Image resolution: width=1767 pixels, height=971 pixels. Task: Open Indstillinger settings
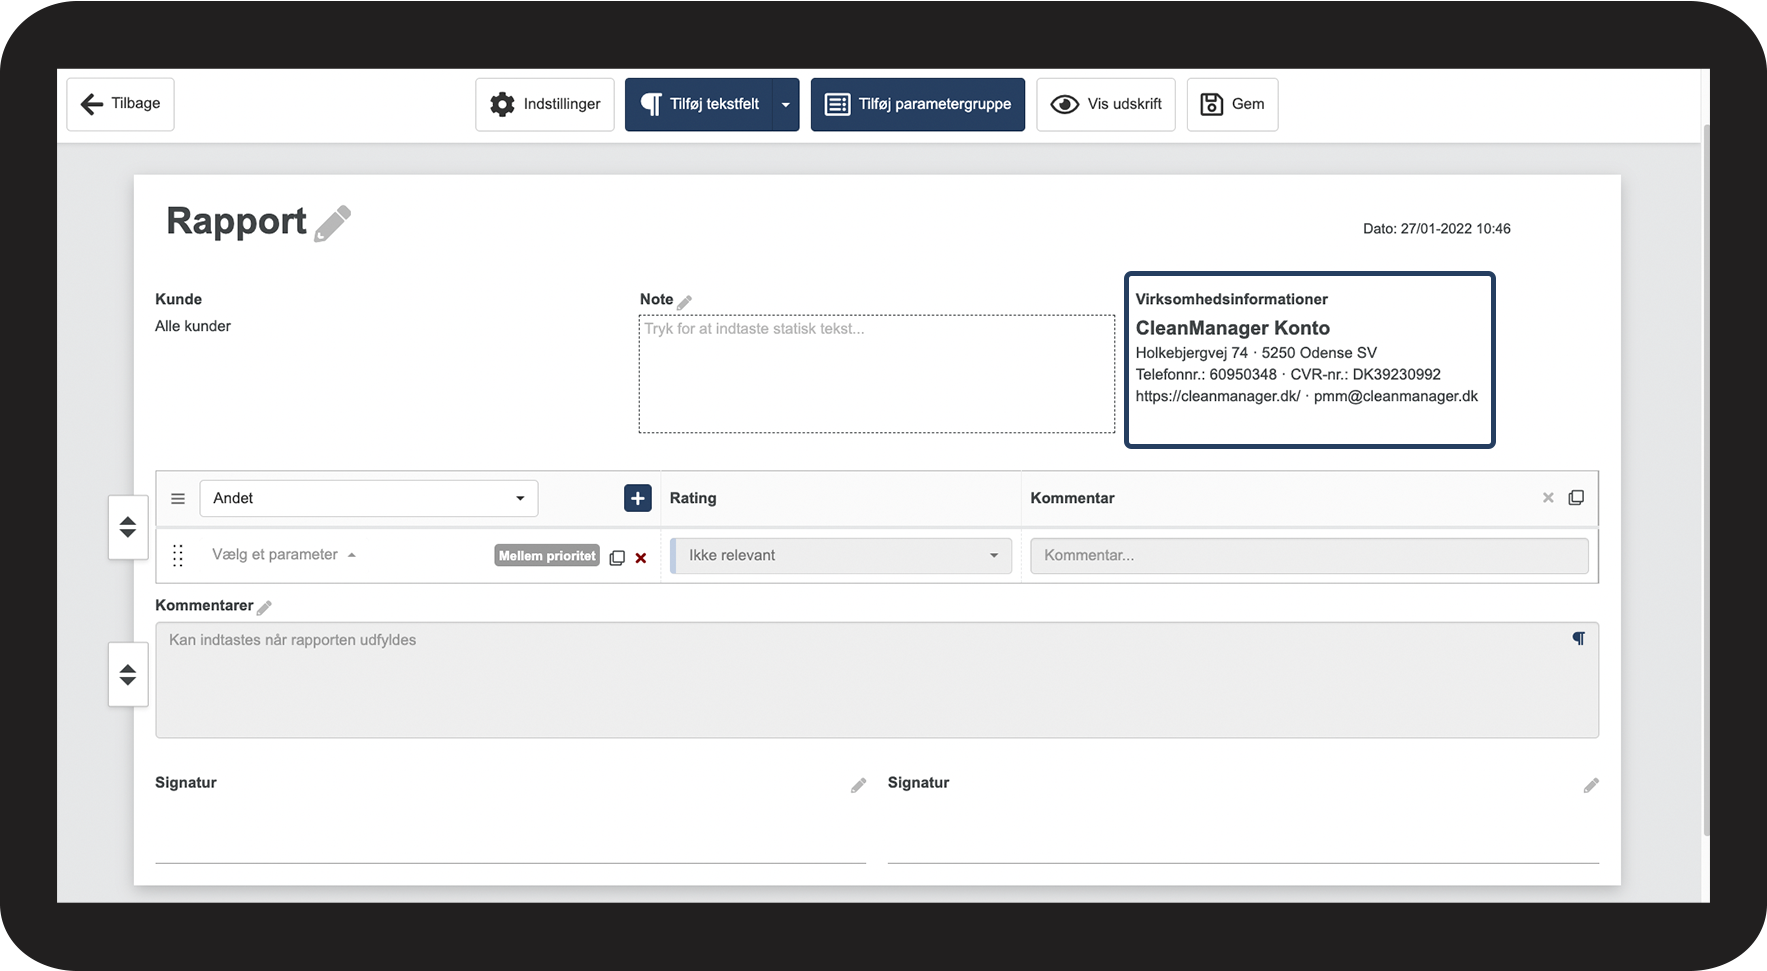(x=545, y=104)
